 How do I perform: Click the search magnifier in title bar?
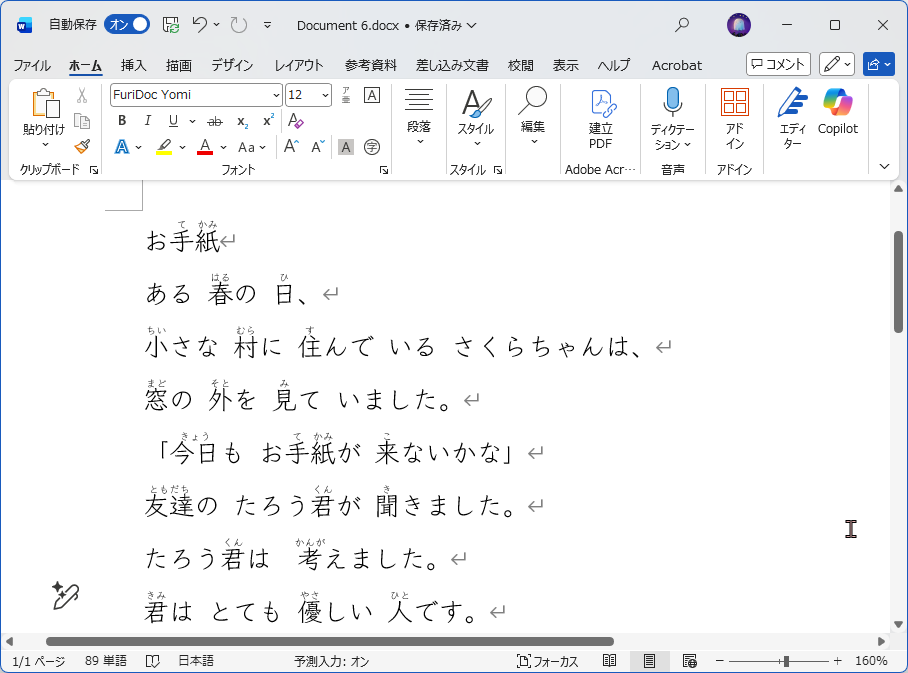[682, 25]
